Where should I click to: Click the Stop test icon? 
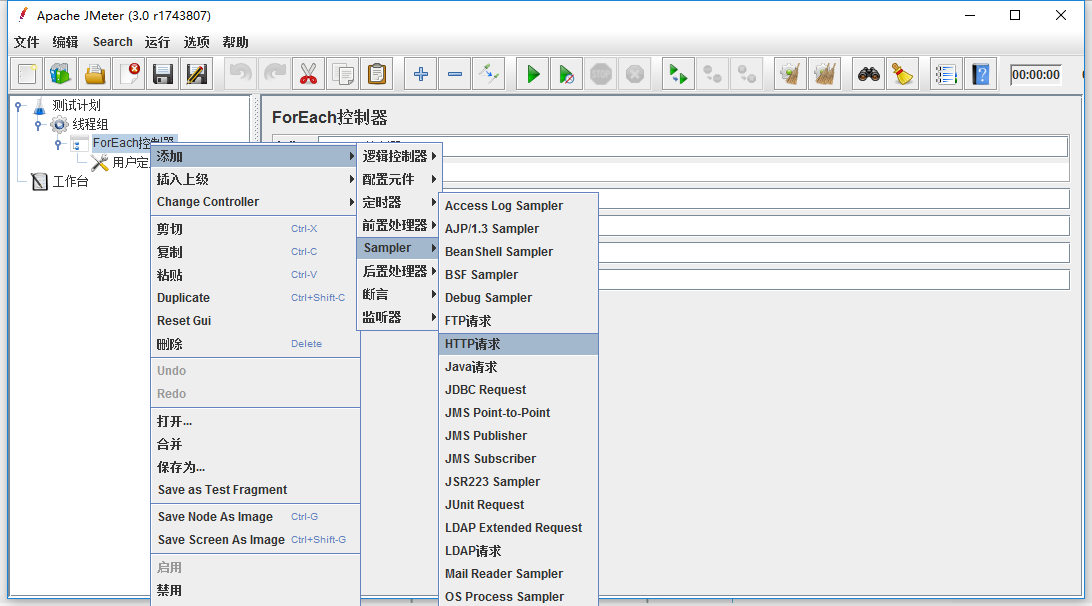601,74
